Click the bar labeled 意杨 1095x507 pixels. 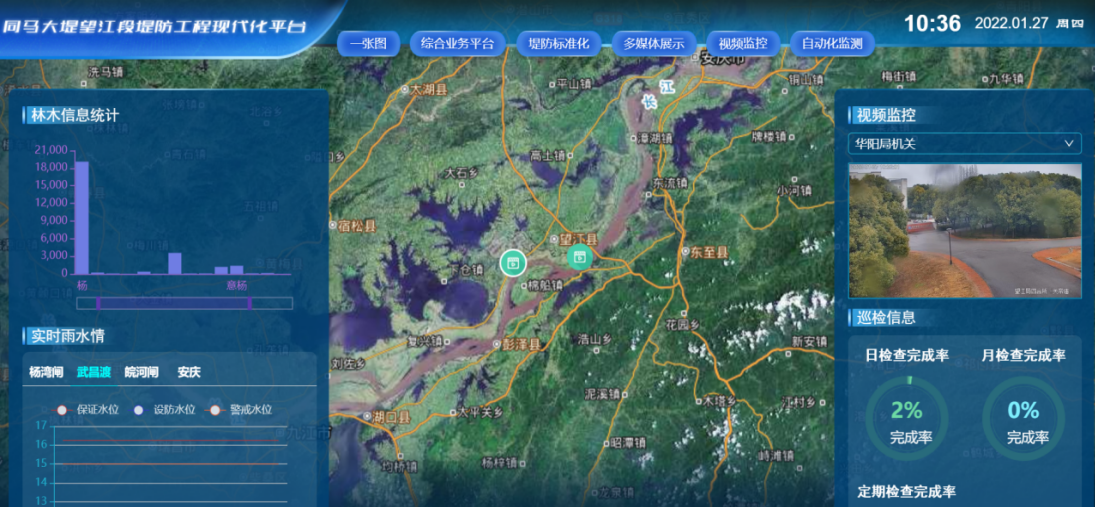click(x=236, y=270)
